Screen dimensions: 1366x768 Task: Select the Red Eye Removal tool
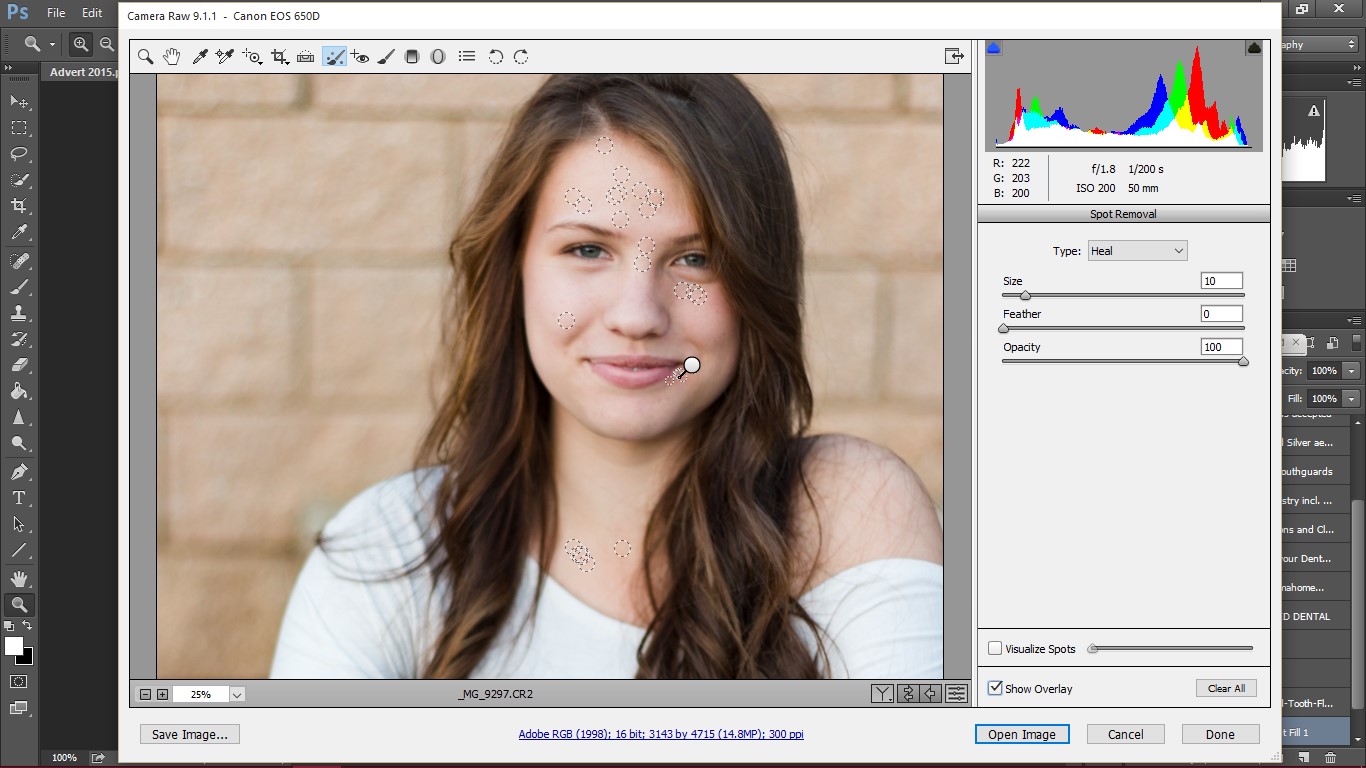click(361, 57)
